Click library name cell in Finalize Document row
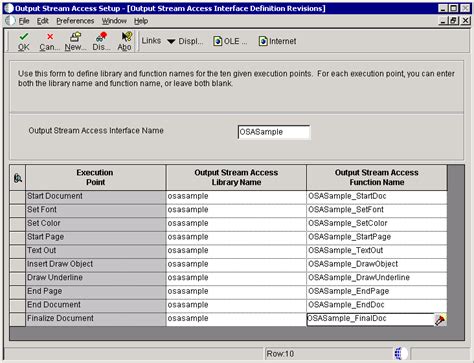This screenshot has height=363, width=474. [236, 319]
